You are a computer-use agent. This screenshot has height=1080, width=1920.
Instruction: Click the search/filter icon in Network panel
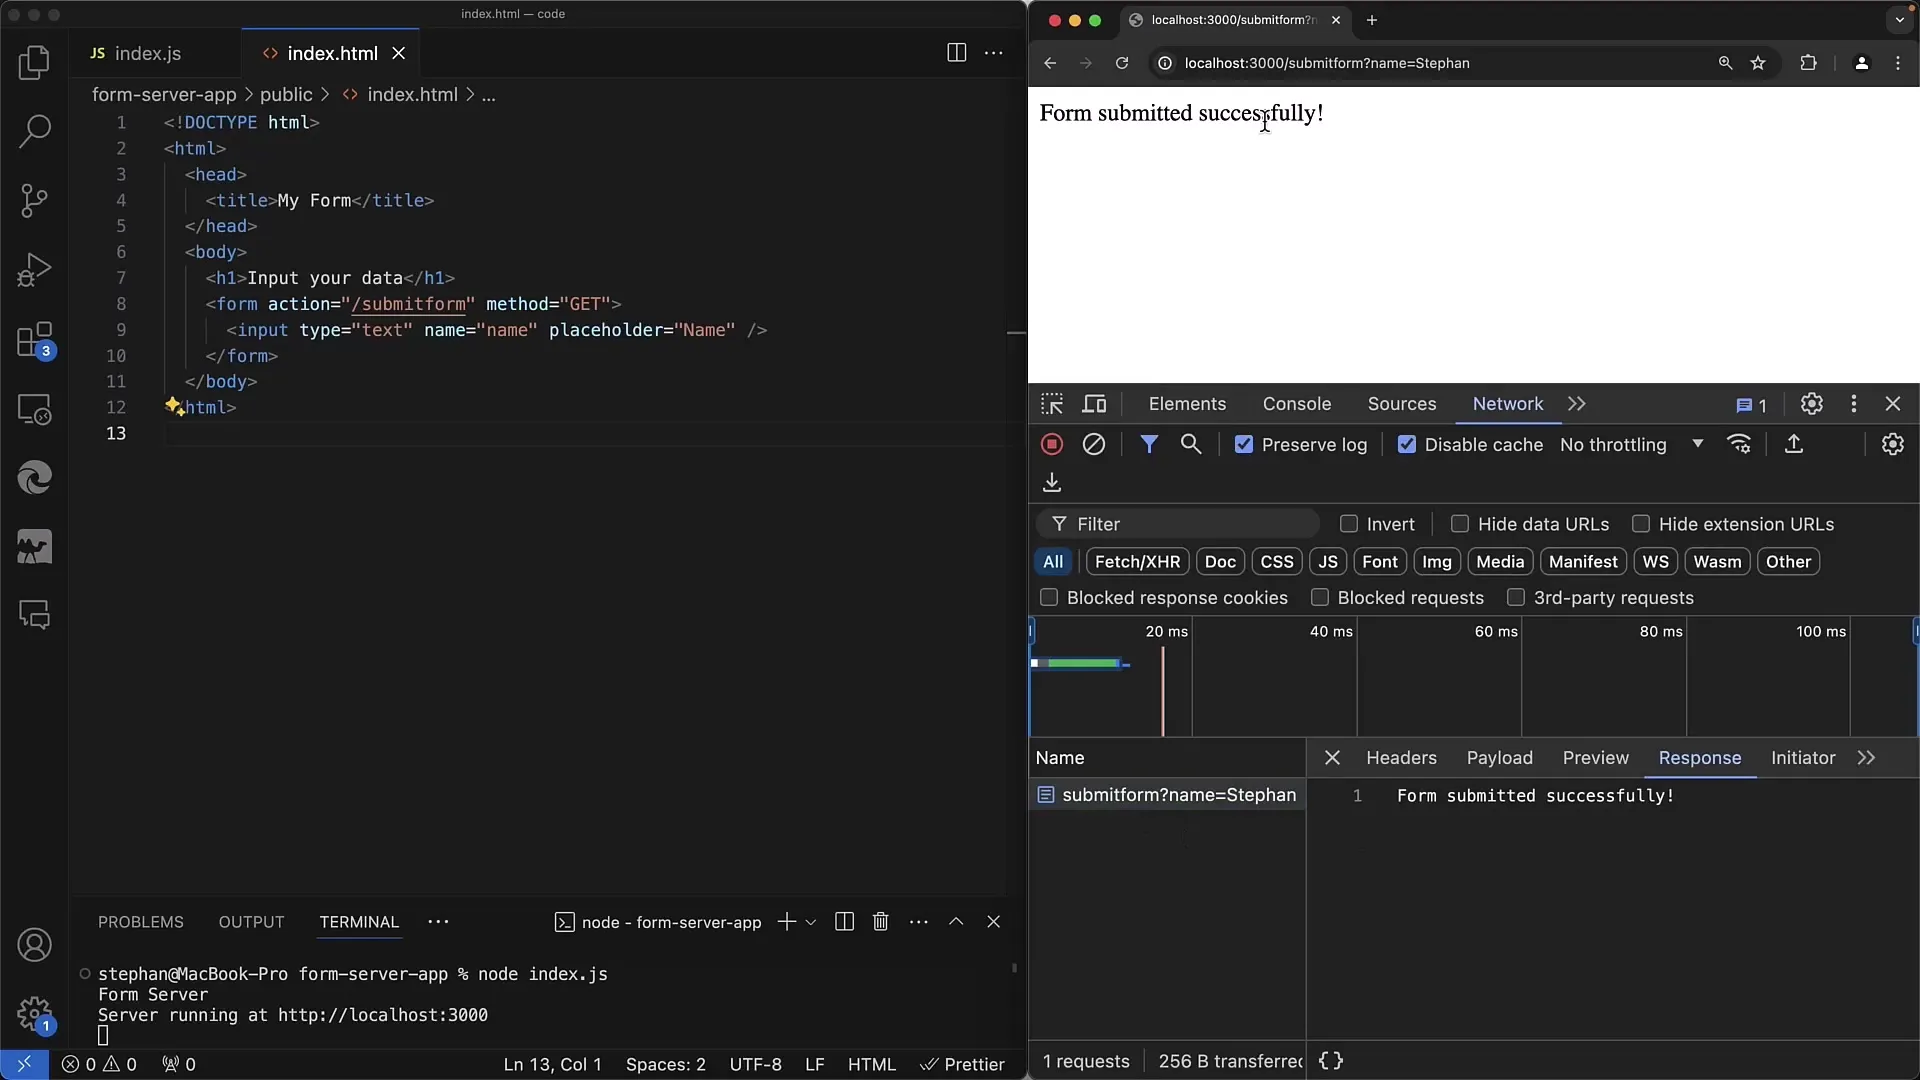[1191, 444]
